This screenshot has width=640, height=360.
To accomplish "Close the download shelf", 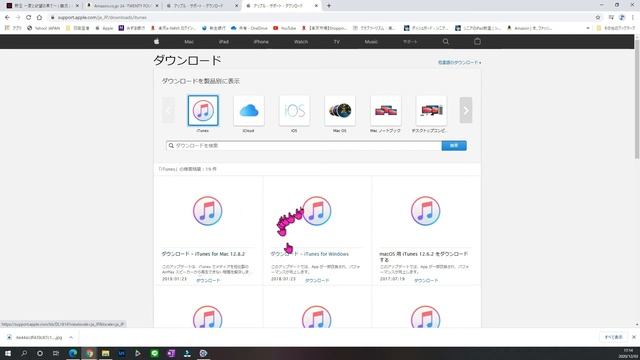I will point(633,337).
